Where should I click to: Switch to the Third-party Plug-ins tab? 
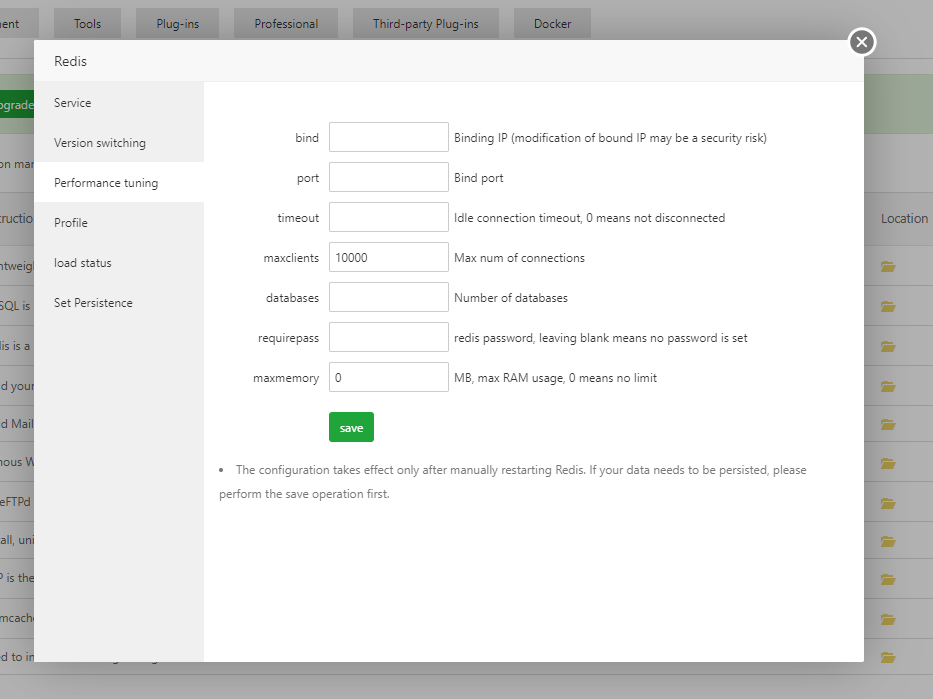(425, 24)
